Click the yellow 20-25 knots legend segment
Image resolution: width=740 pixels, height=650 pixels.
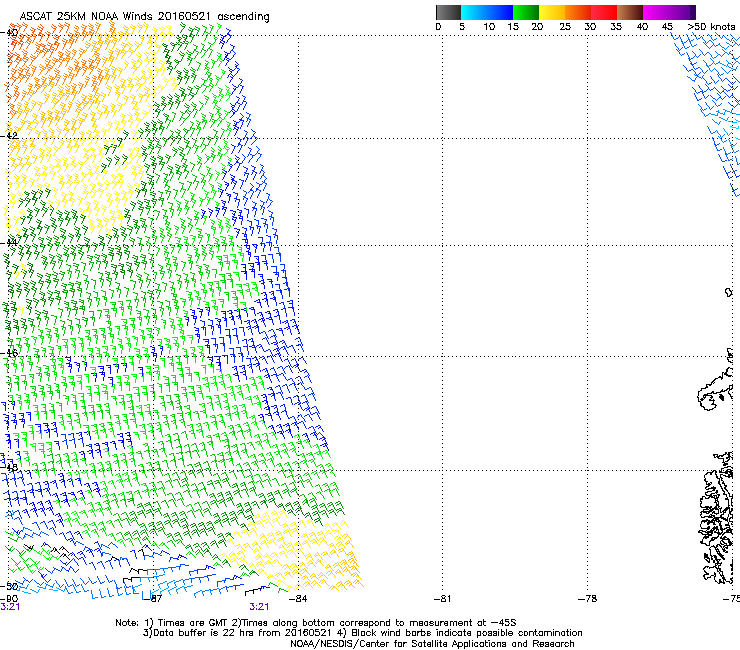(552, 12)
